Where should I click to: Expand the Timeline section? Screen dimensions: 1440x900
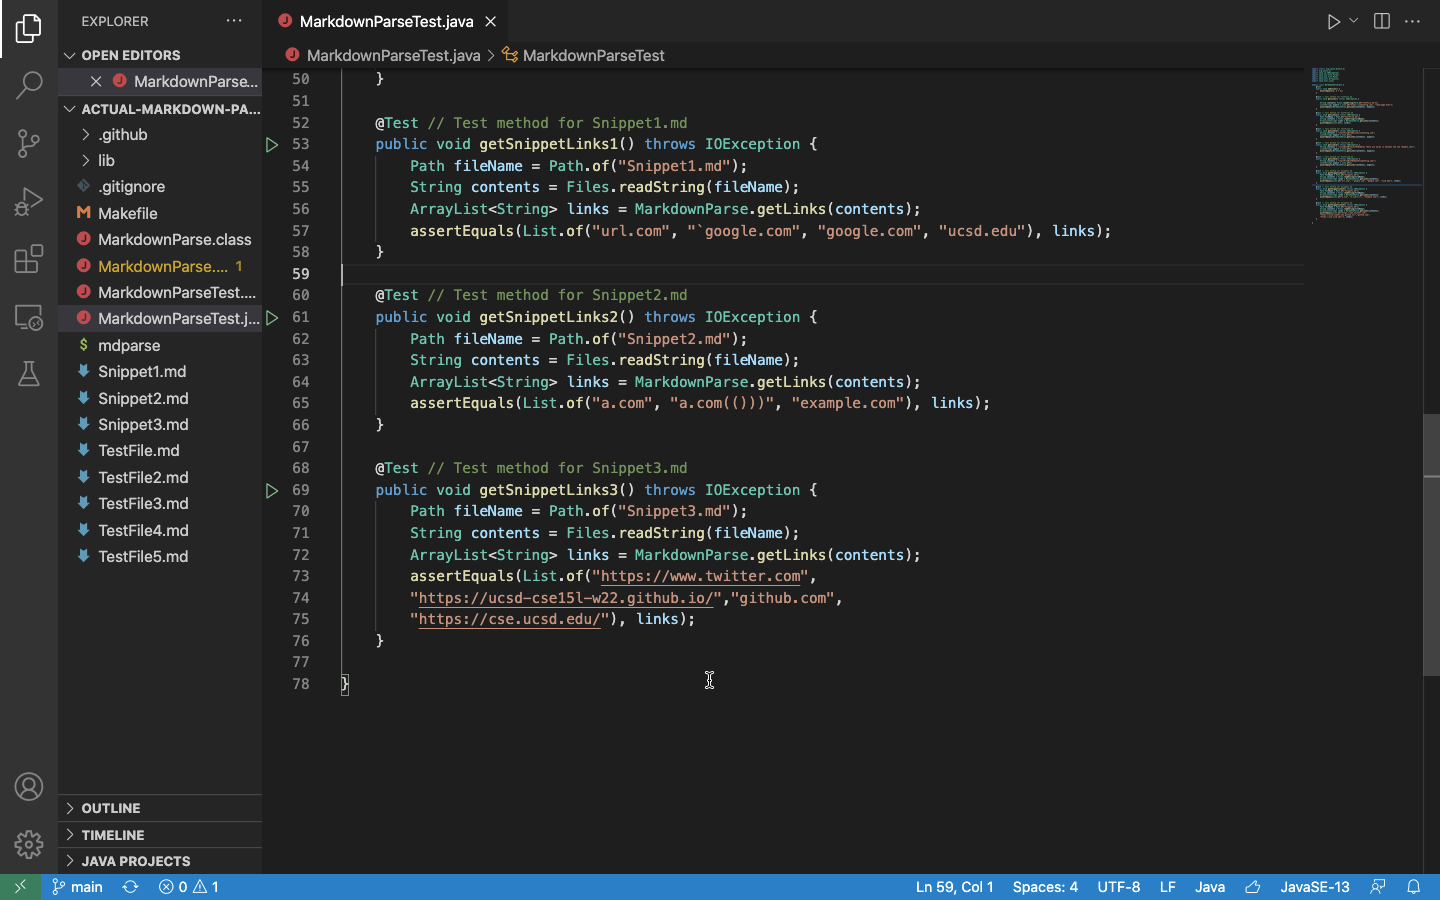tap(160, 835)
